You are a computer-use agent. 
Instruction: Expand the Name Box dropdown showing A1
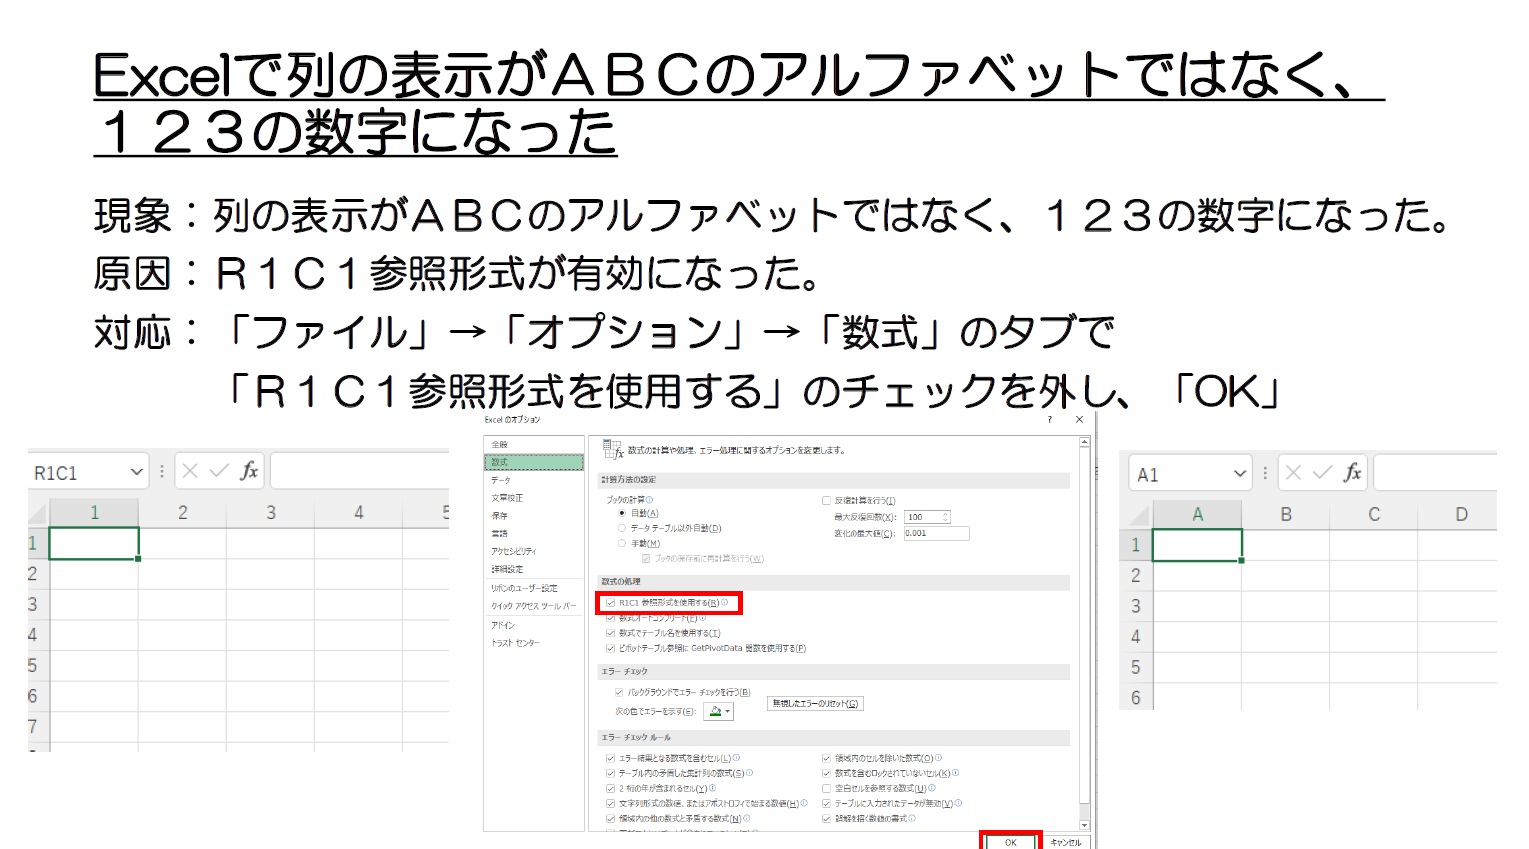[1239, 474]
